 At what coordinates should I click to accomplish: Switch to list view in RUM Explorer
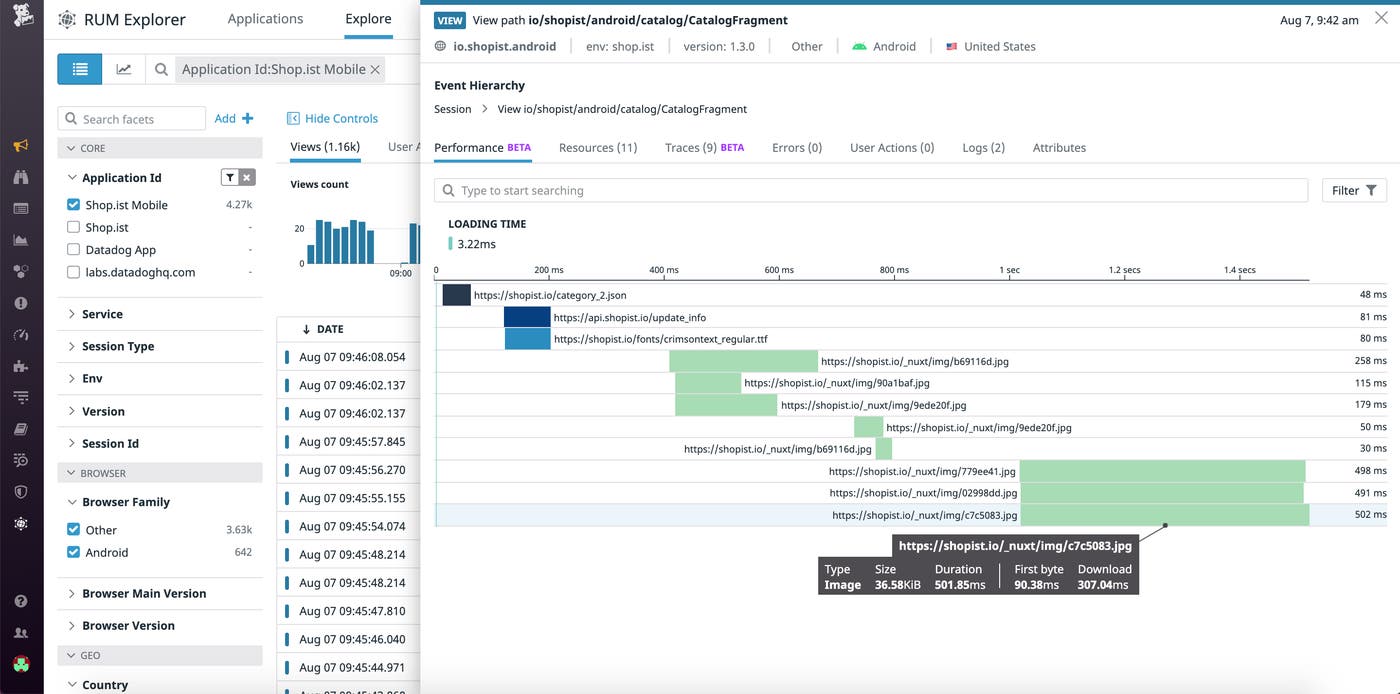click(80, 69)
